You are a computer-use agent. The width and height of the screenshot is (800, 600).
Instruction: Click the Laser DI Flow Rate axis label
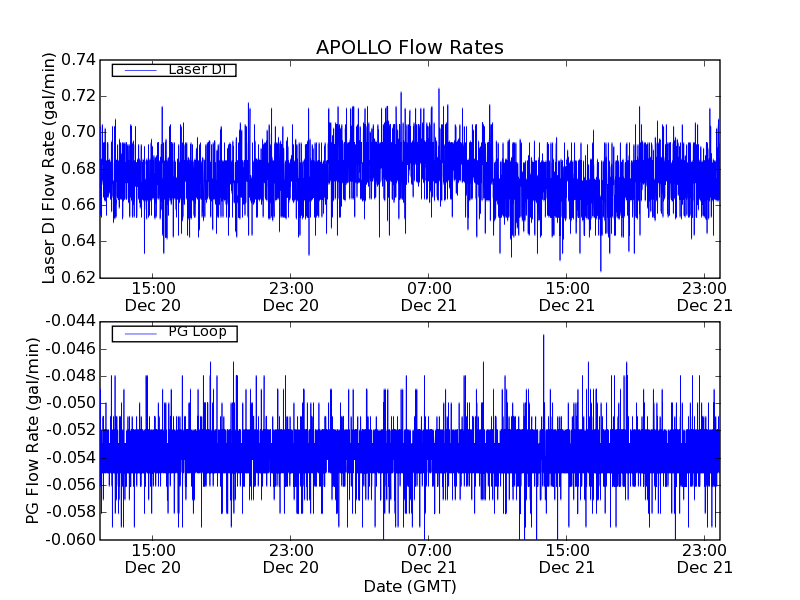click(x=49, y=168)
